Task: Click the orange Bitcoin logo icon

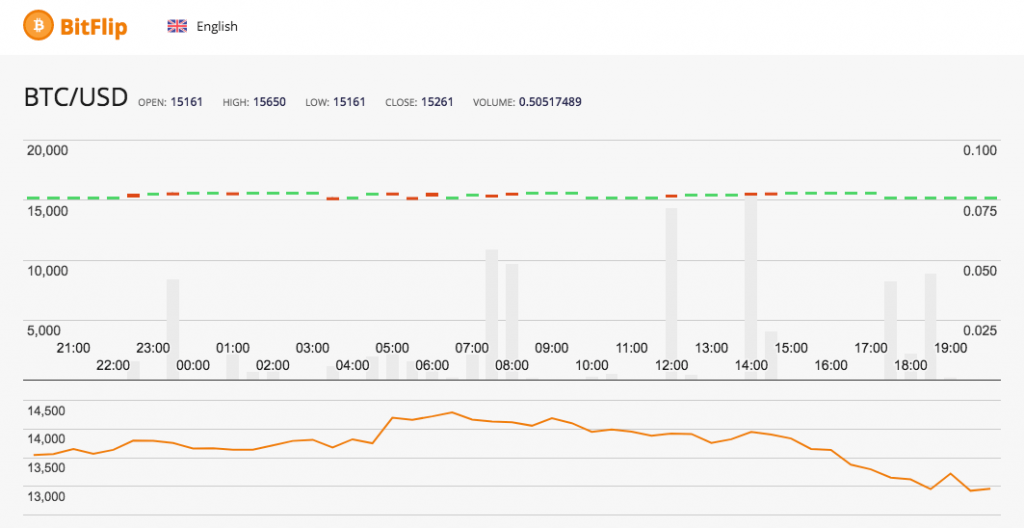Action: click(x=40, y=24)
